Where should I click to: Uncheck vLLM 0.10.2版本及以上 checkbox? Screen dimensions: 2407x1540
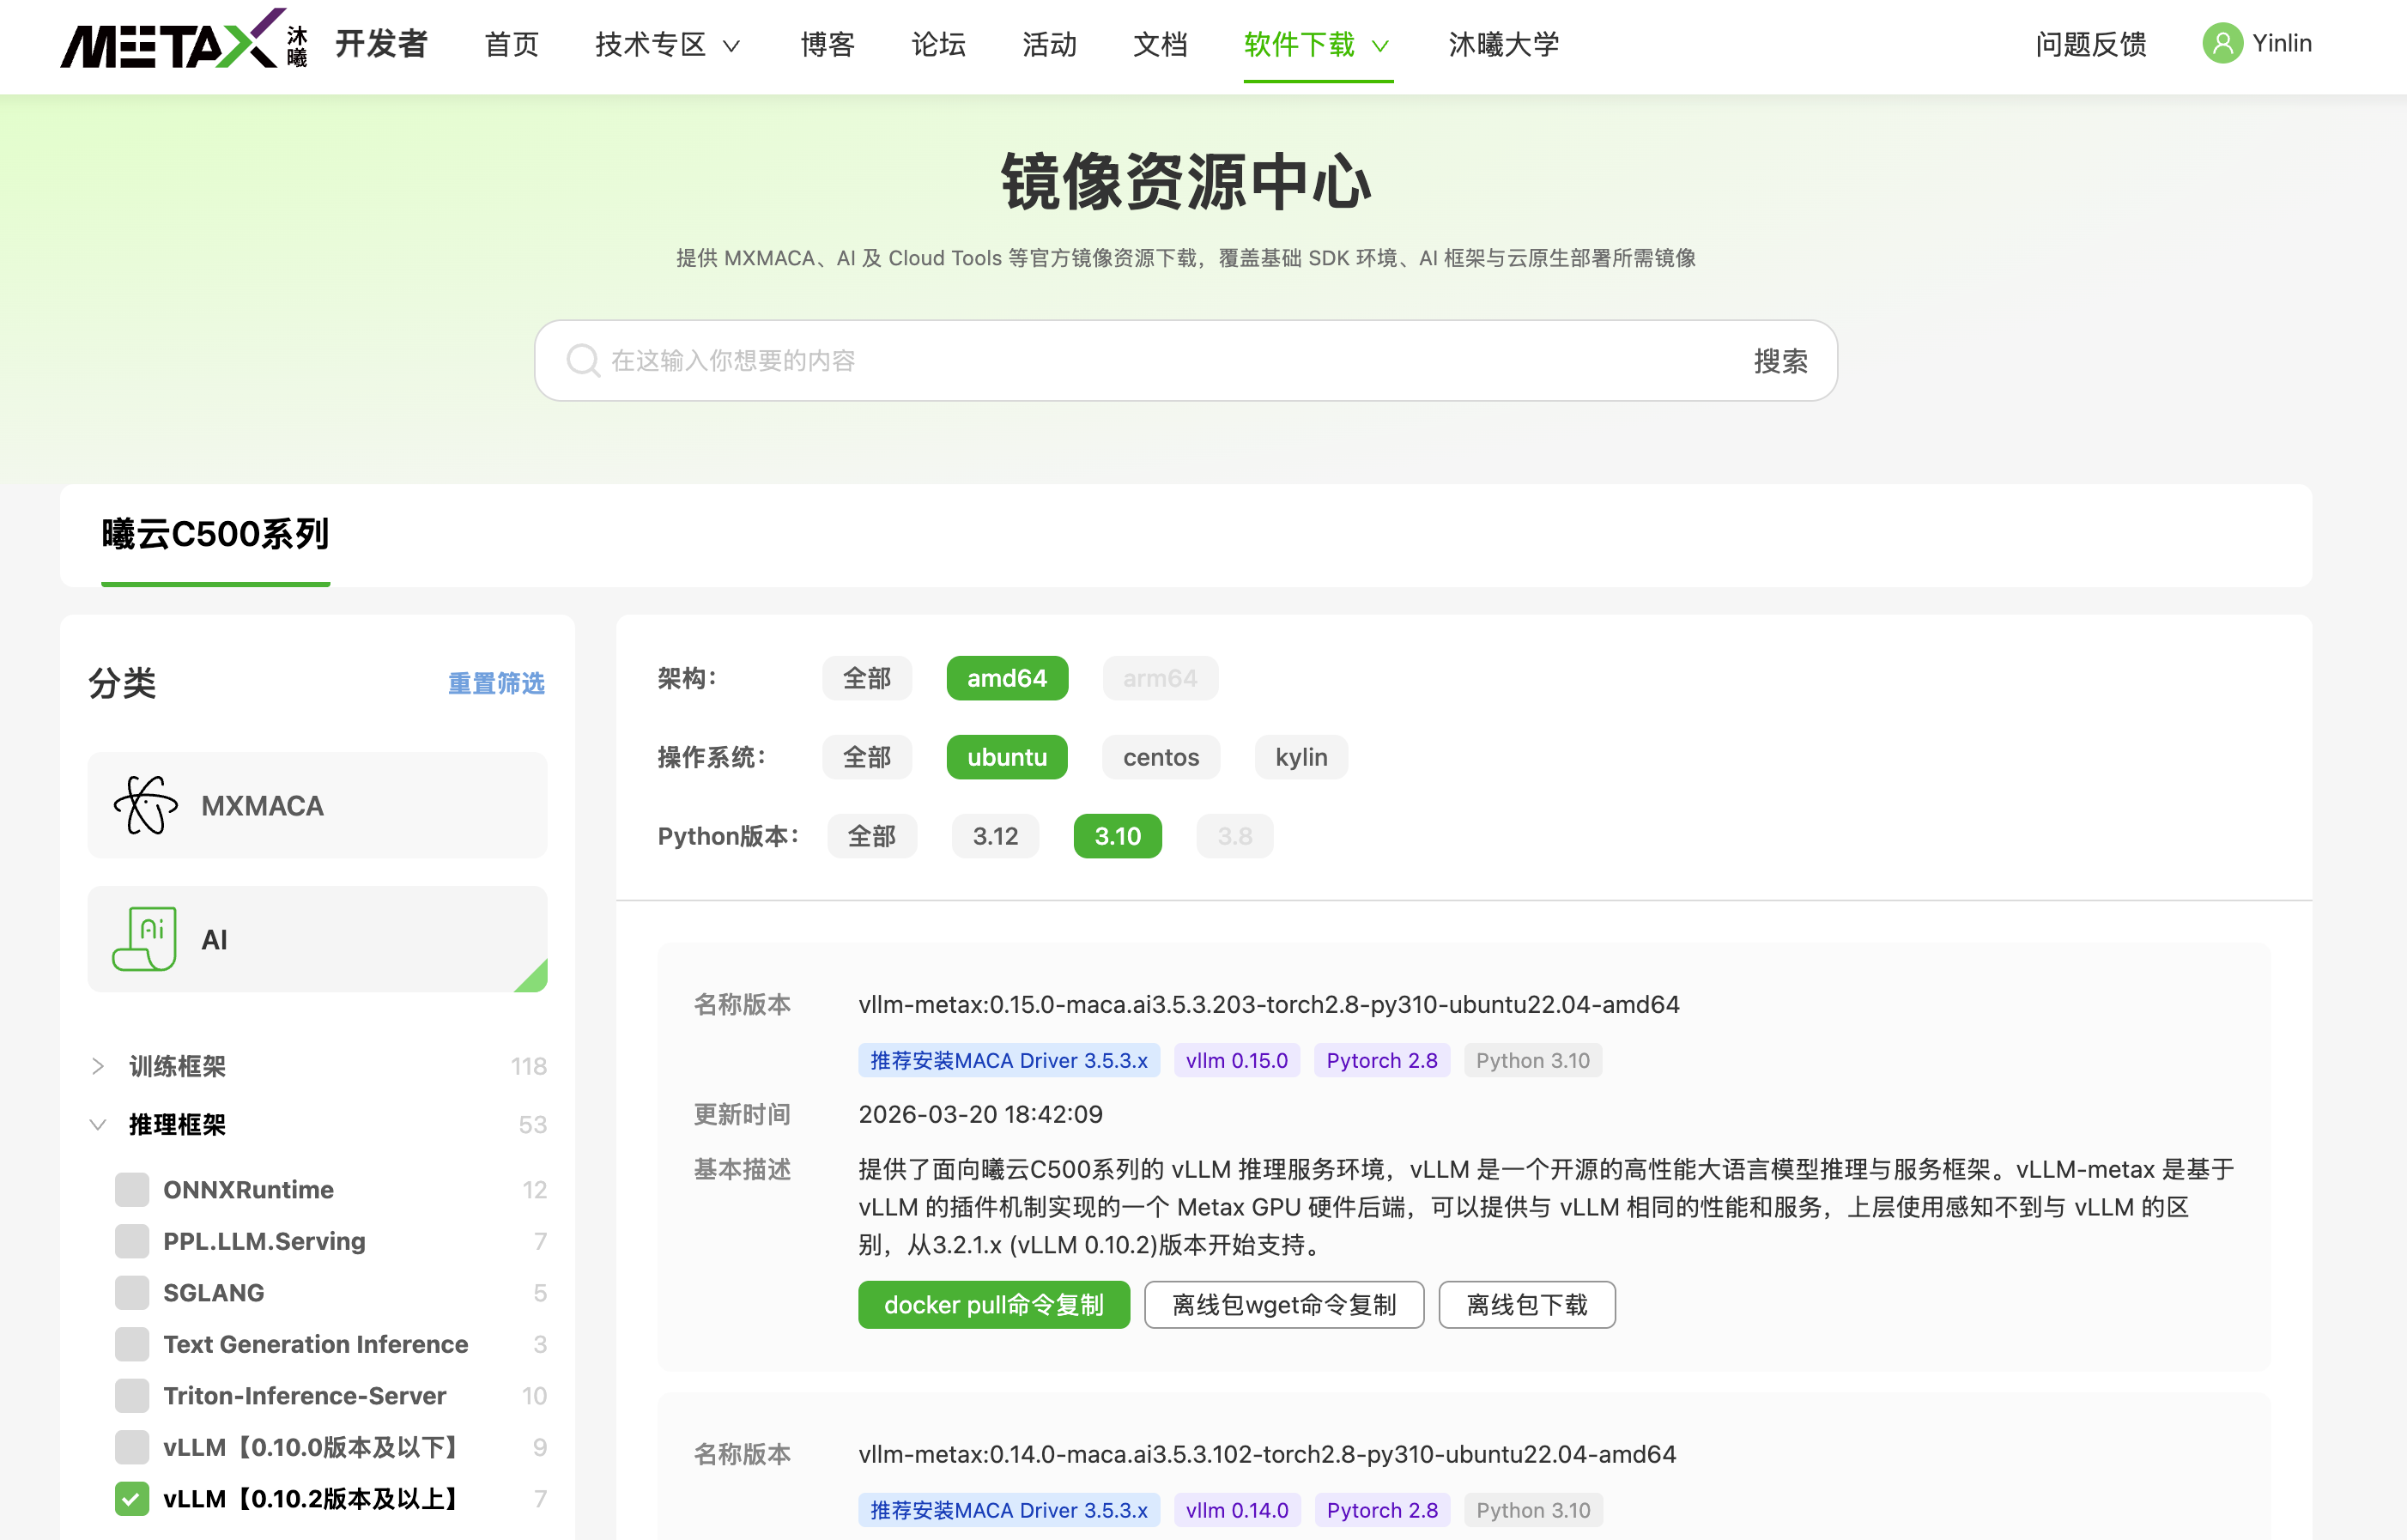pyautogui.click(x=132, y=1499)
